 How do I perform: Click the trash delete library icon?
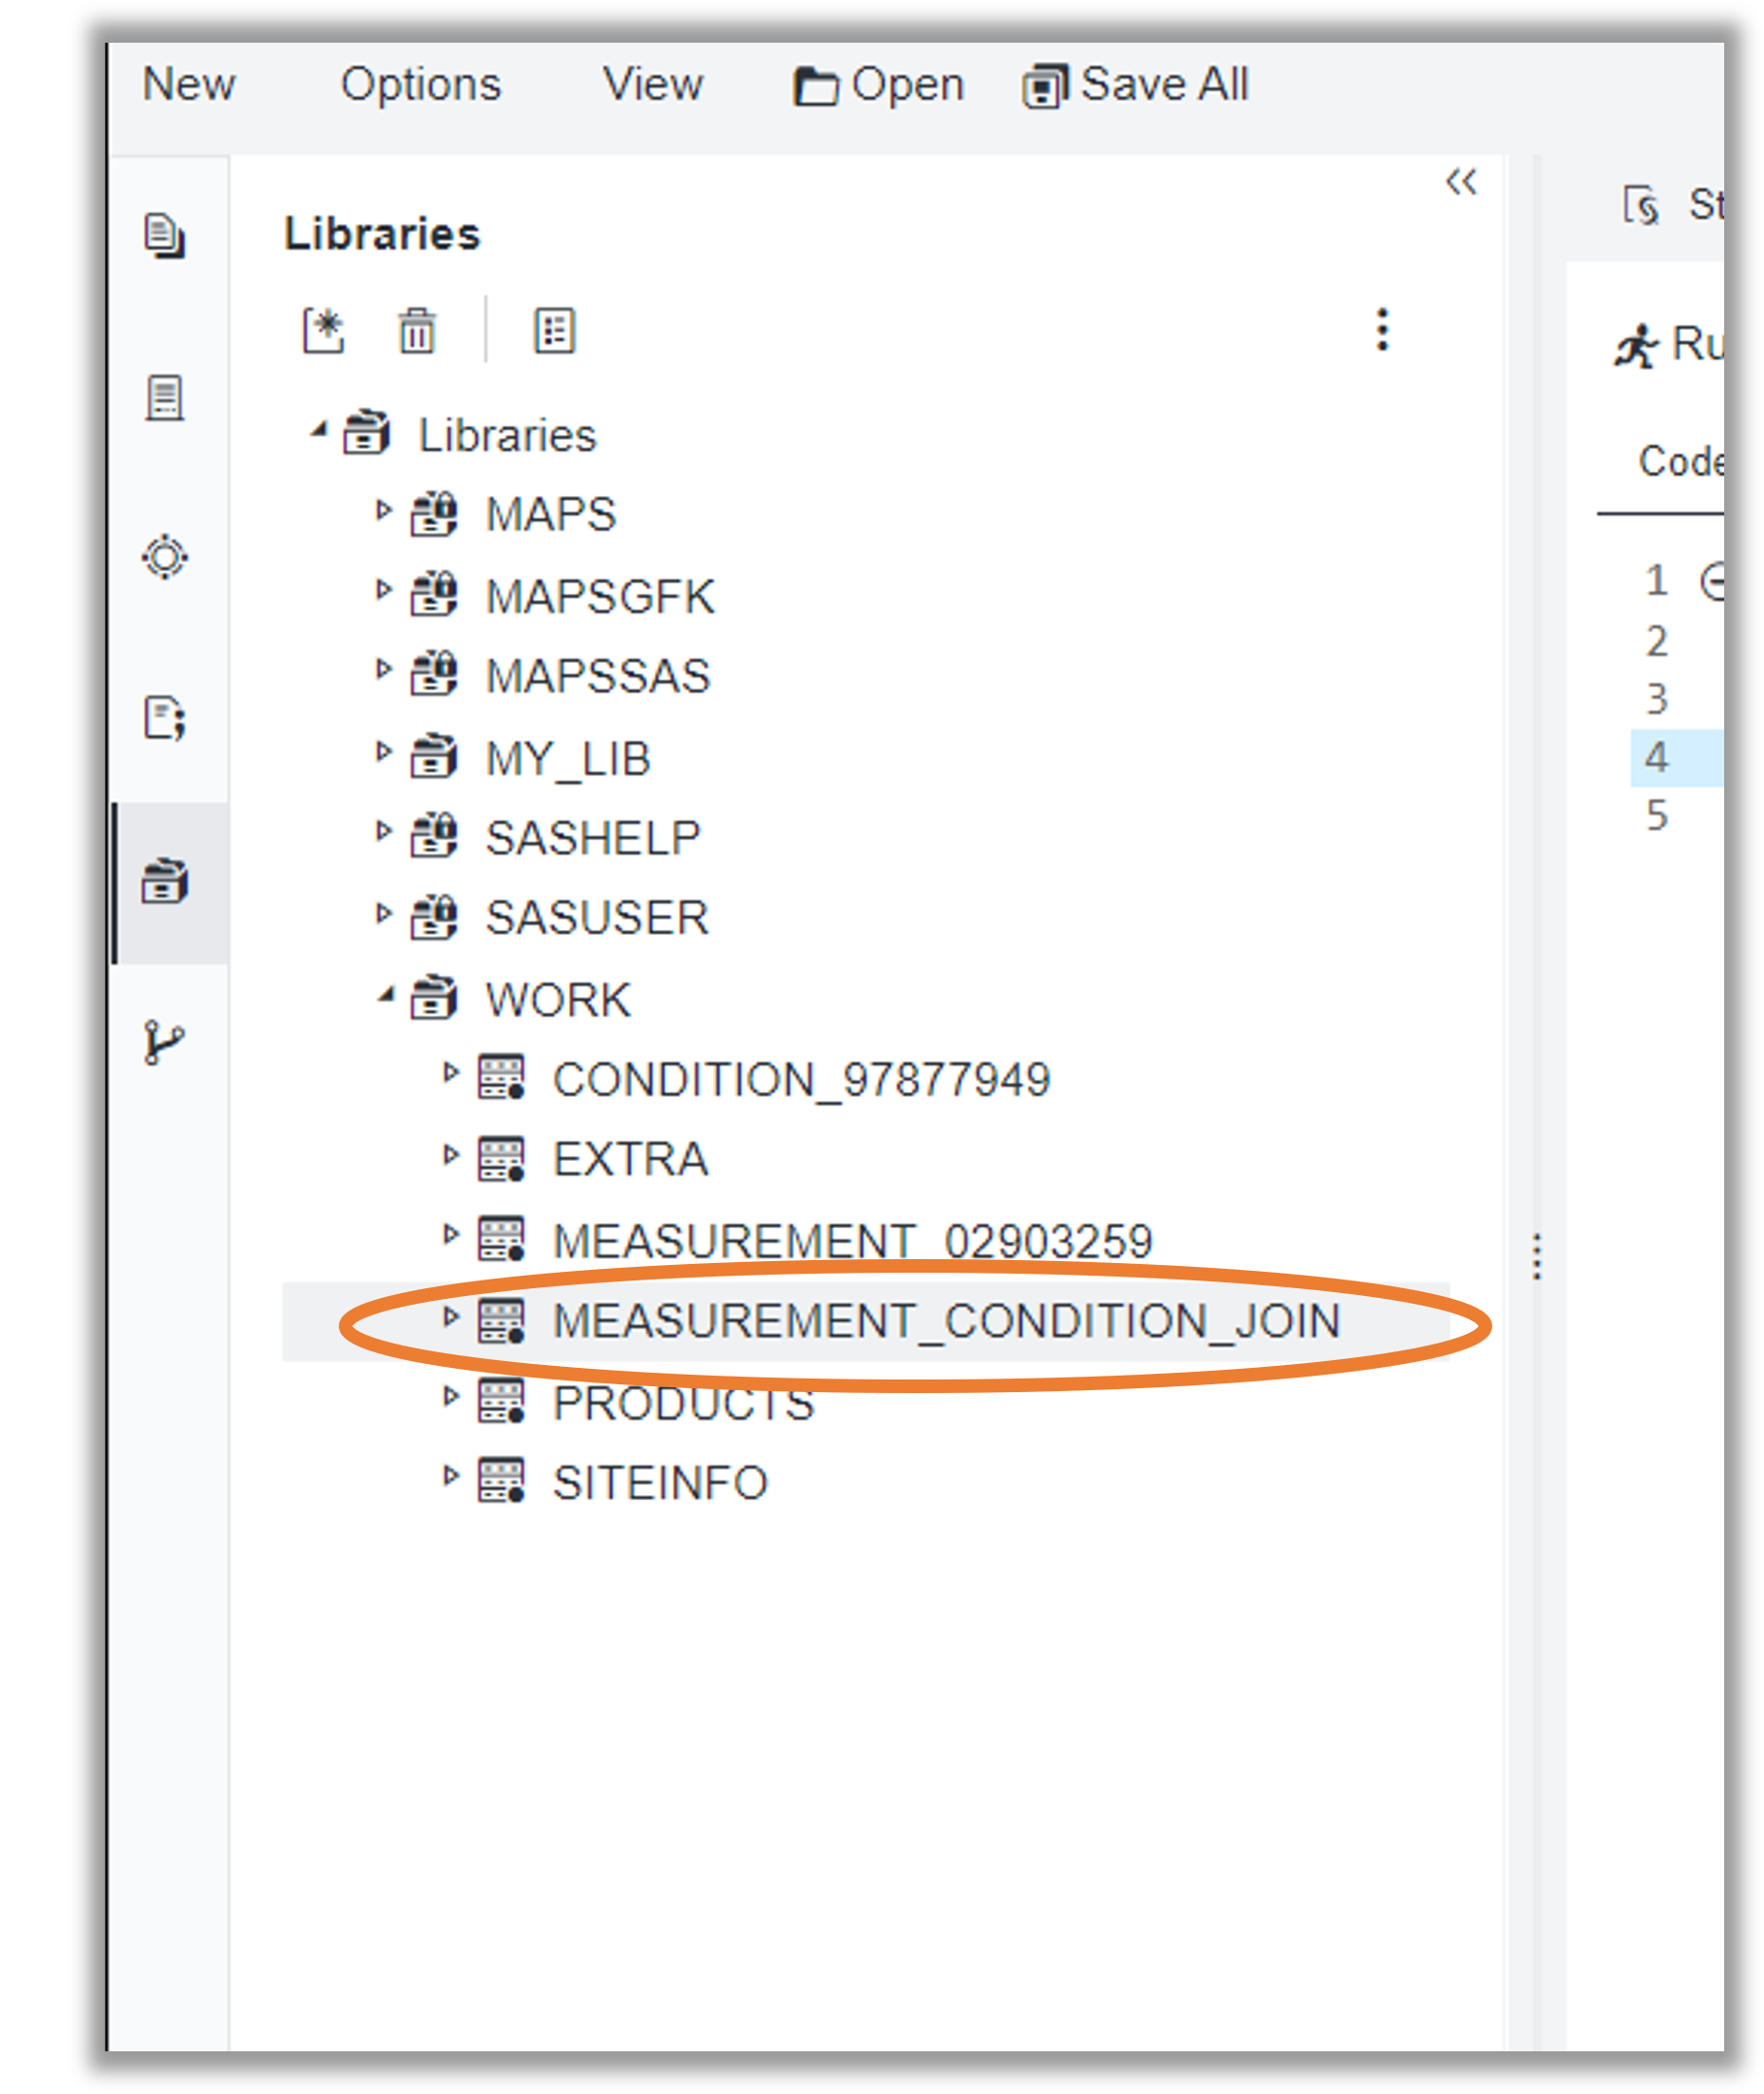[x=417, y=331]
